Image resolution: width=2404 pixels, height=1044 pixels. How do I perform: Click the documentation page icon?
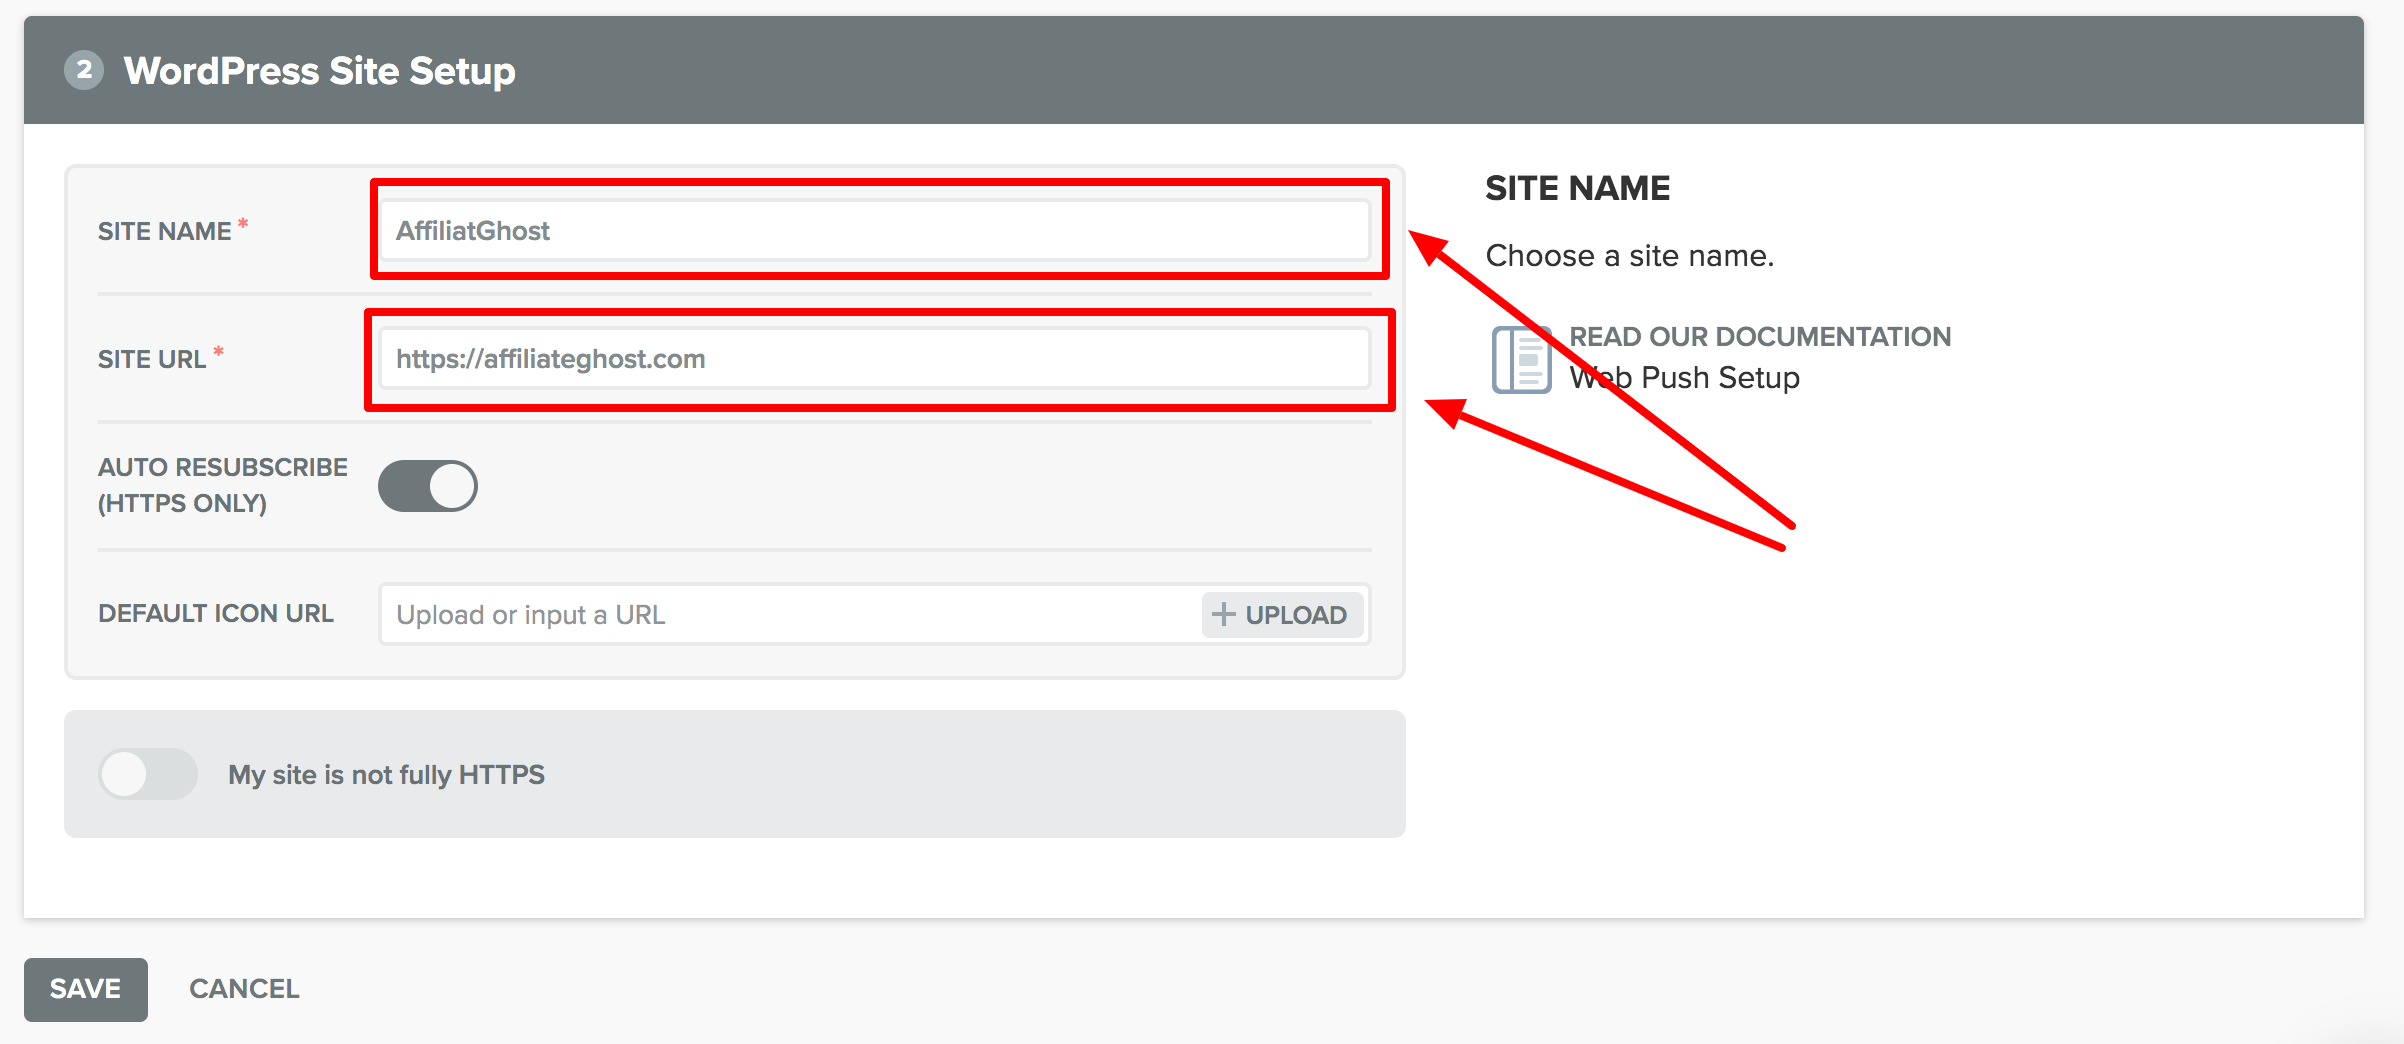coord(1521,359)
